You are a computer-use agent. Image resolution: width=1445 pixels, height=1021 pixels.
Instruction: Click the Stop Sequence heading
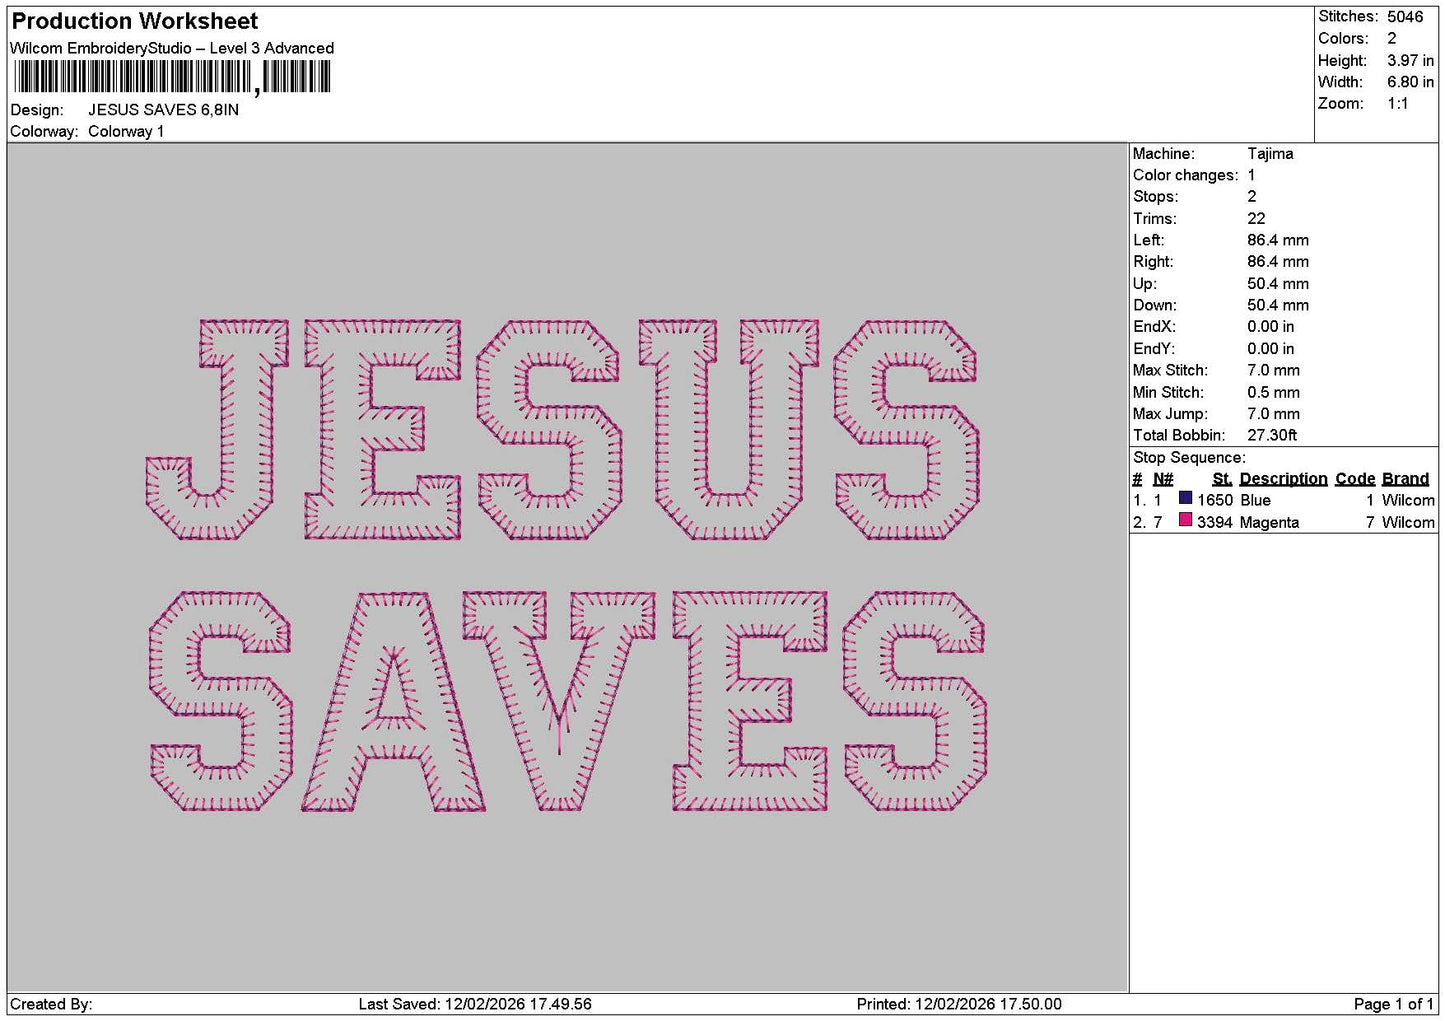click(x=1189, y=458)
